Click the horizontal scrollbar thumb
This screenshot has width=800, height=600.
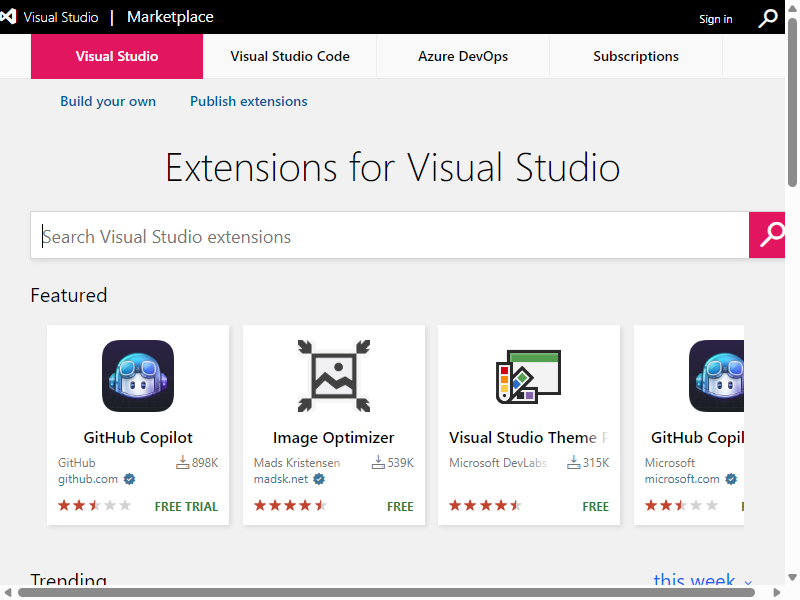coord(386,592)
